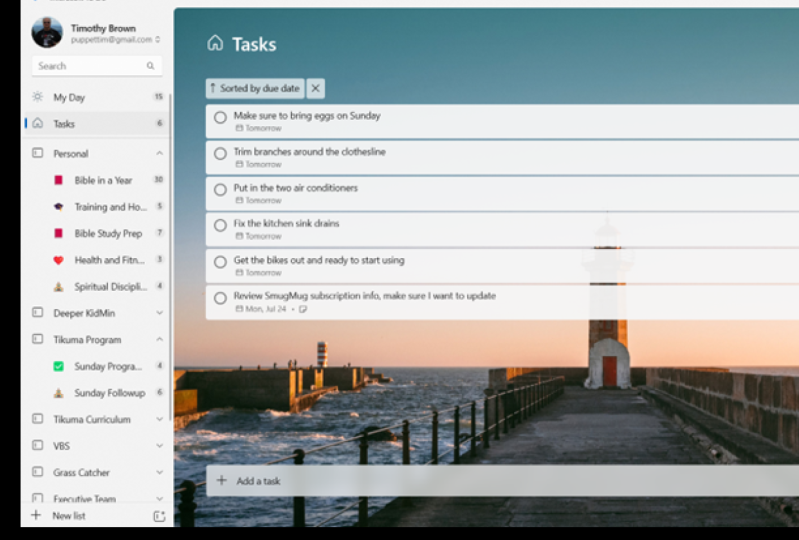Open the account switcher arrows beside the email
Image resolution: width=799 pixels, height=540 pixels.
coord(158,40)
